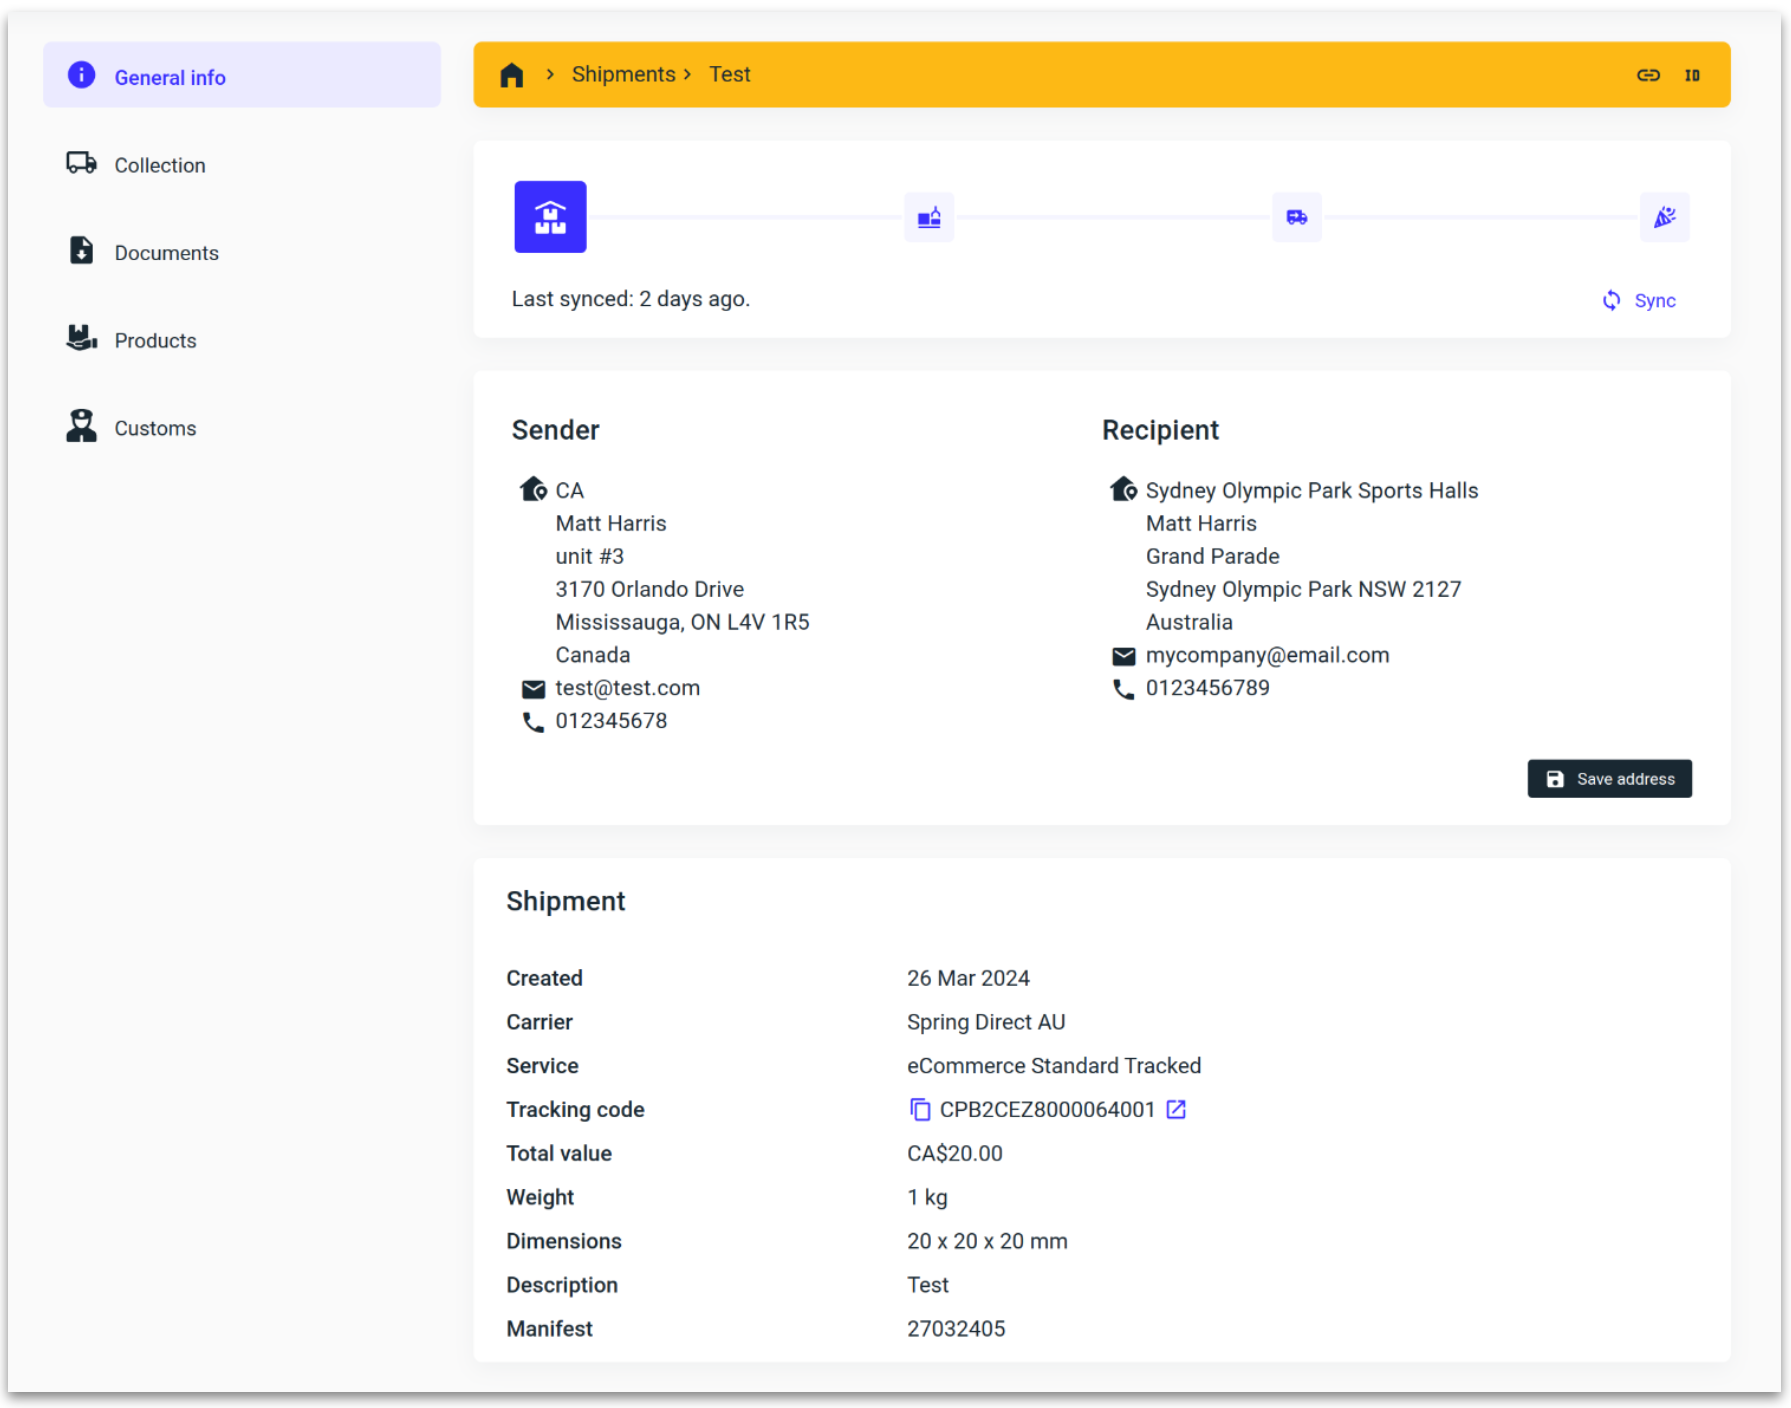Click the label icon on the shipment timeline
Image resolution: width=1791 pixels, height=1408 pixels.
pos(928,217)
